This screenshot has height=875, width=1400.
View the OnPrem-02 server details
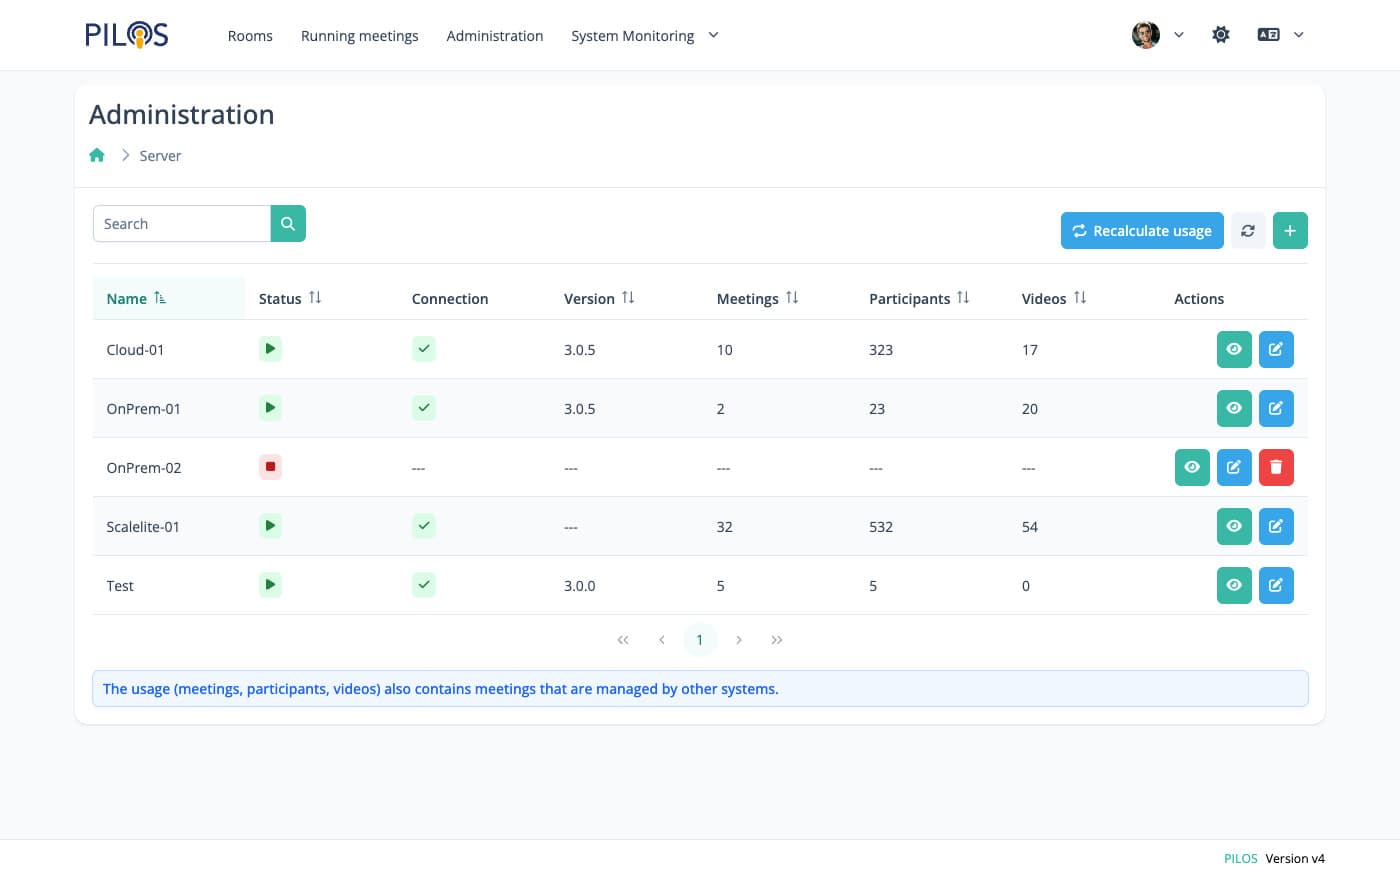(1192, 467)
